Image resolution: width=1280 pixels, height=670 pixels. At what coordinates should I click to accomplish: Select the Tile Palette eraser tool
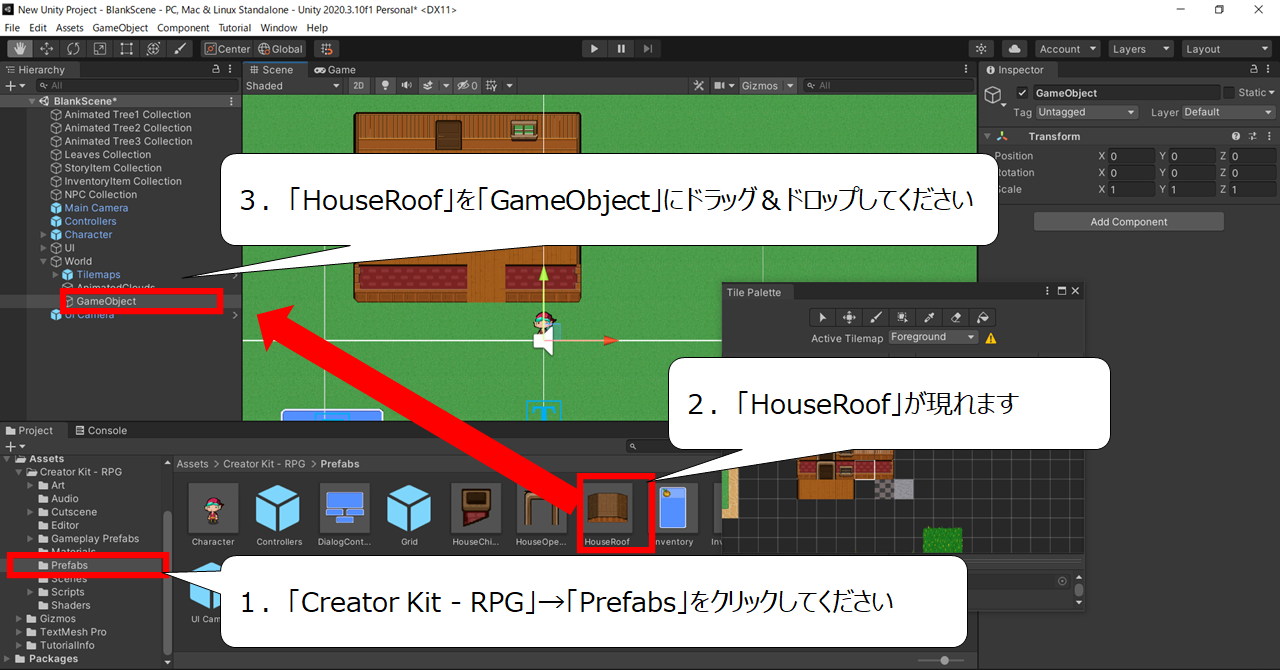[x=957, y=317]
